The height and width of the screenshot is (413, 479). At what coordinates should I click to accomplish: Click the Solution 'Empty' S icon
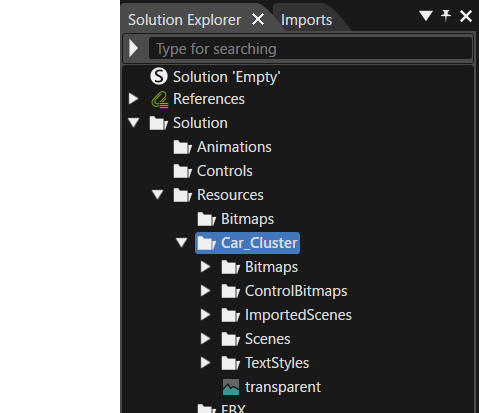pos(159,76)
